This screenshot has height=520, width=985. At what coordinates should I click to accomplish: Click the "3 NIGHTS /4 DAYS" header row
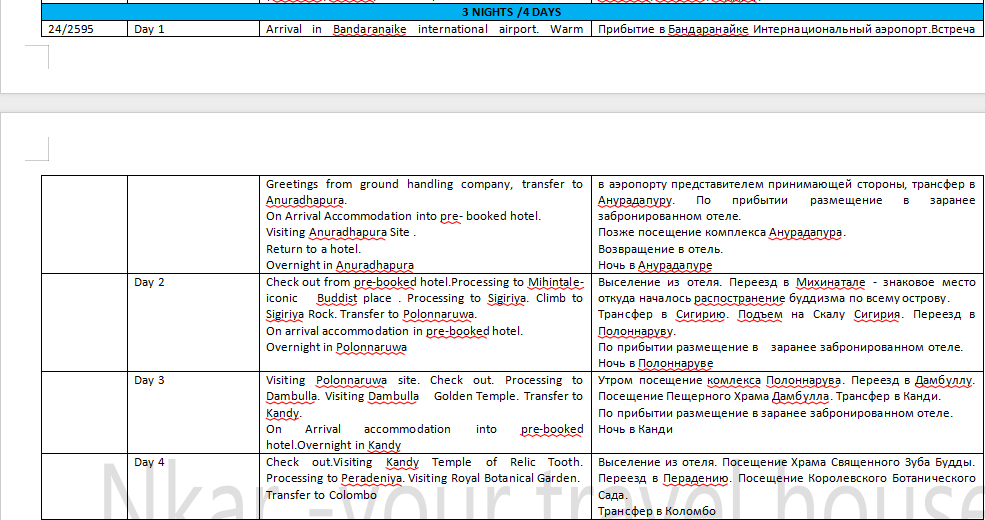coord(511,12)
